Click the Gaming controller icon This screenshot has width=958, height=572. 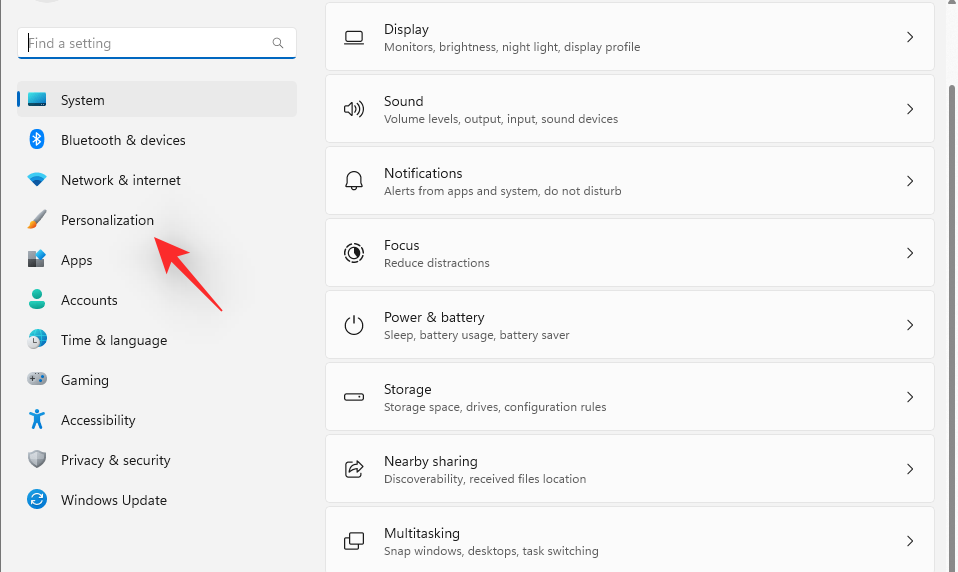tap(37, 380)
